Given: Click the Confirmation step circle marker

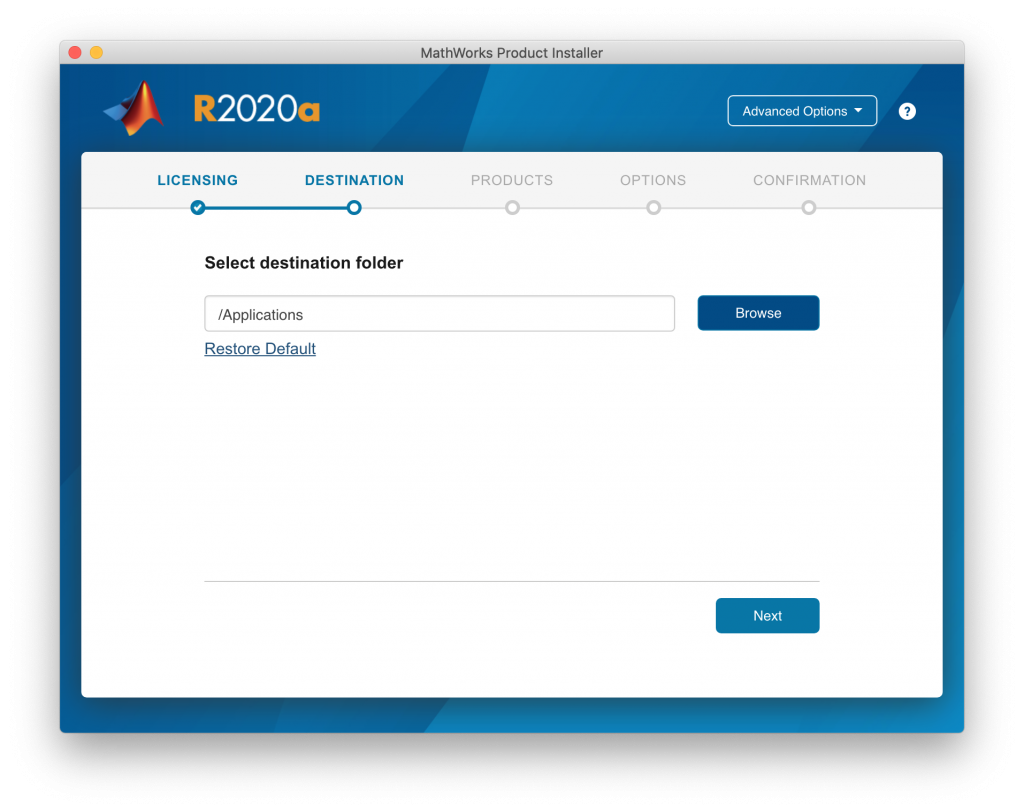Looking at the screenshot, I should tap(808, 208).
